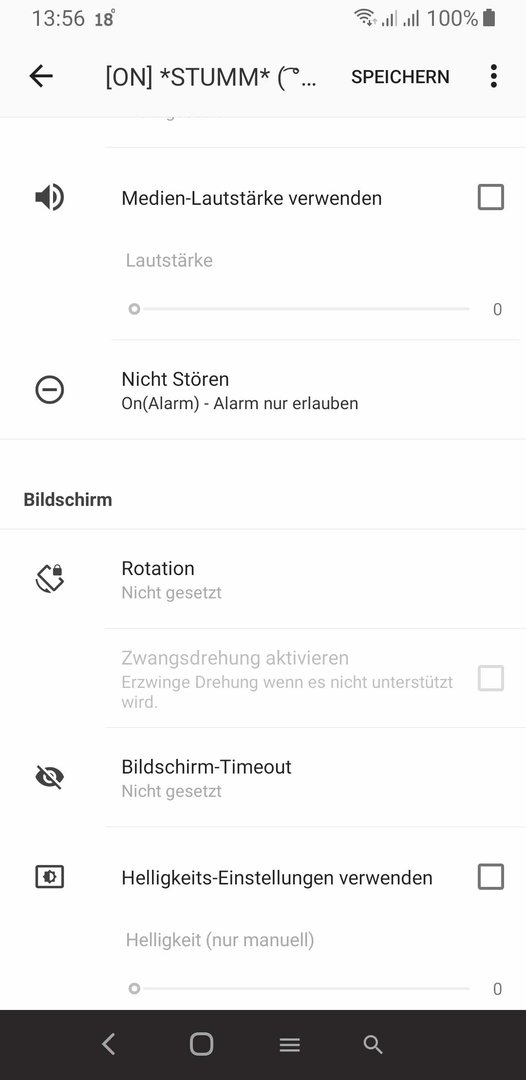This screenshot has height=1080, width=526.
Task: Tap the rotation lock icon
Action: tap(50, 579)
